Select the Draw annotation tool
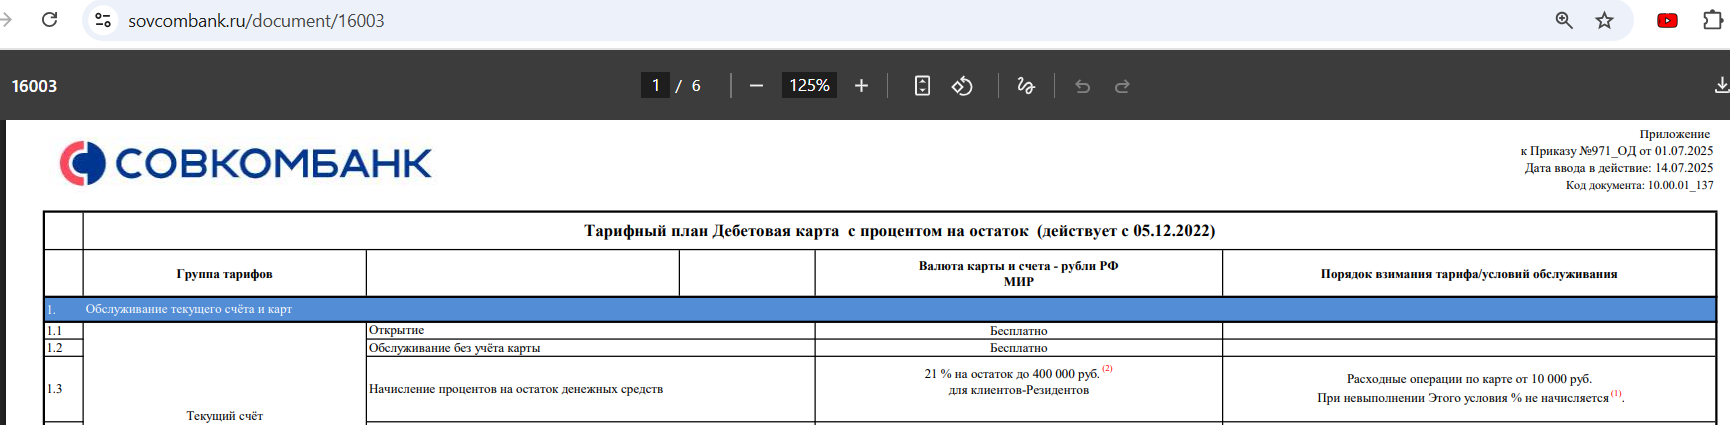Screen dimensions: 1730x425 click(x=1026, y=86)
